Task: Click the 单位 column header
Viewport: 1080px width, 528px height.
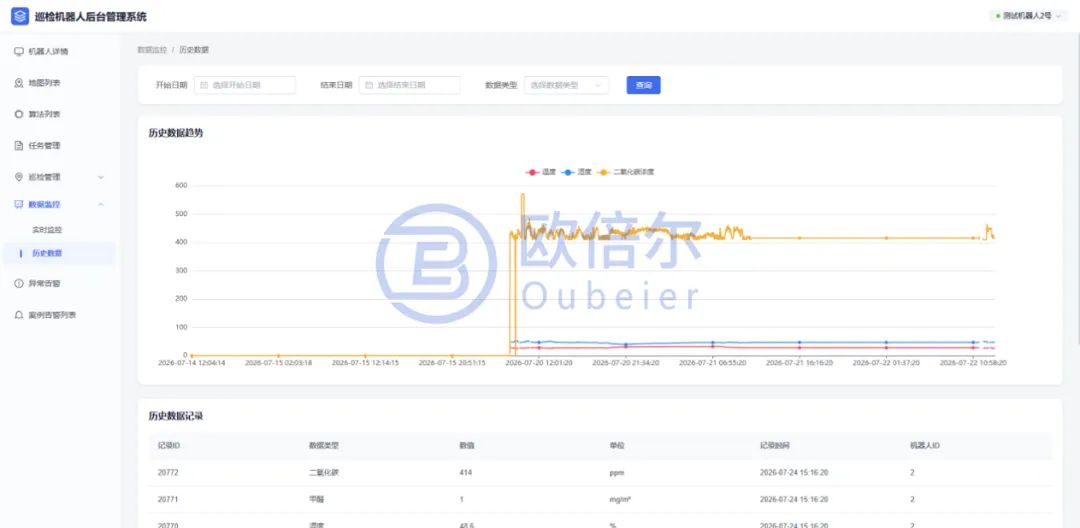Action: [616, 446]
